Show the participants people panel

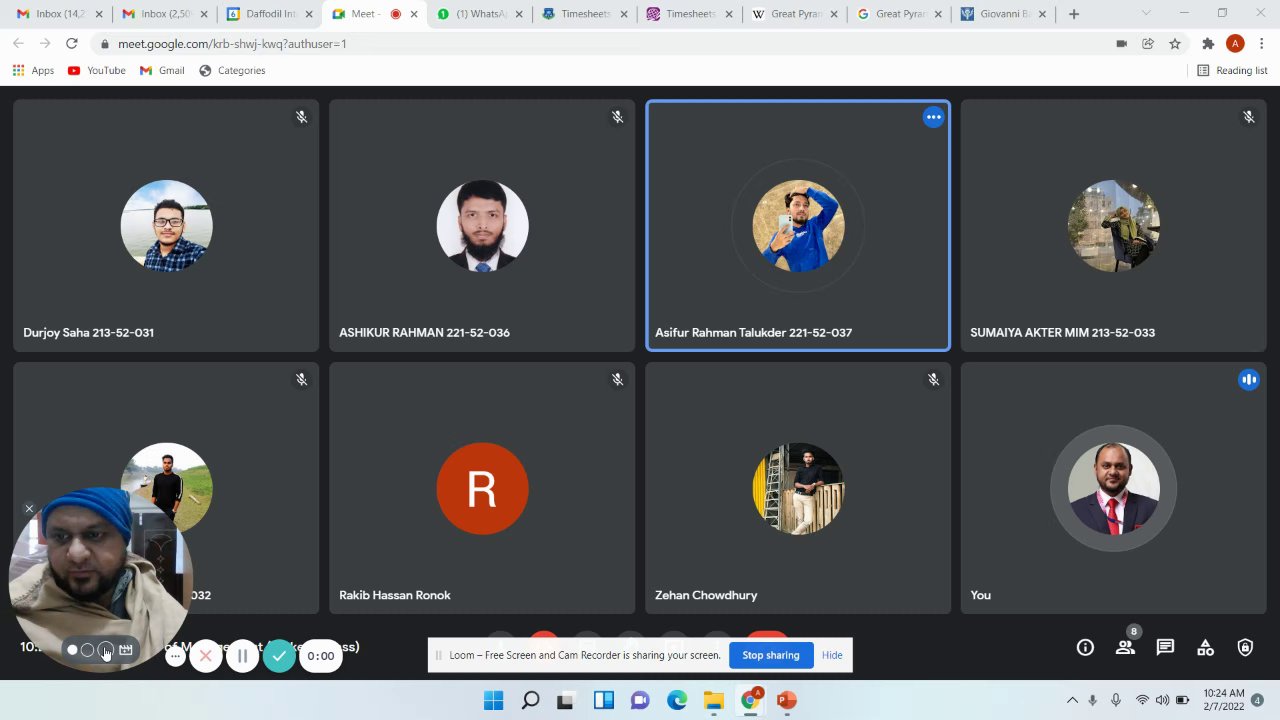pyautogui.click(x=1125, y=647)
